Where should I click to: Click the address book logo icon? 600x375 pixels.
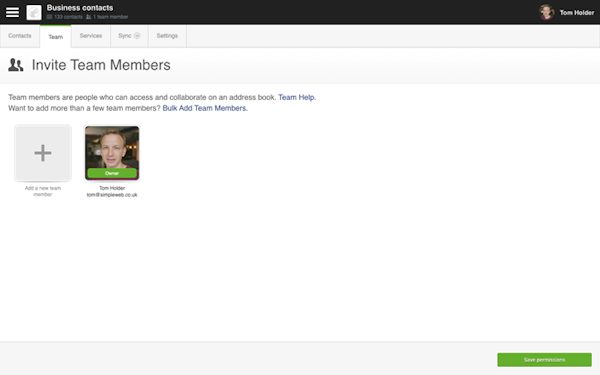pyautogui.click(x=34, y=12)
